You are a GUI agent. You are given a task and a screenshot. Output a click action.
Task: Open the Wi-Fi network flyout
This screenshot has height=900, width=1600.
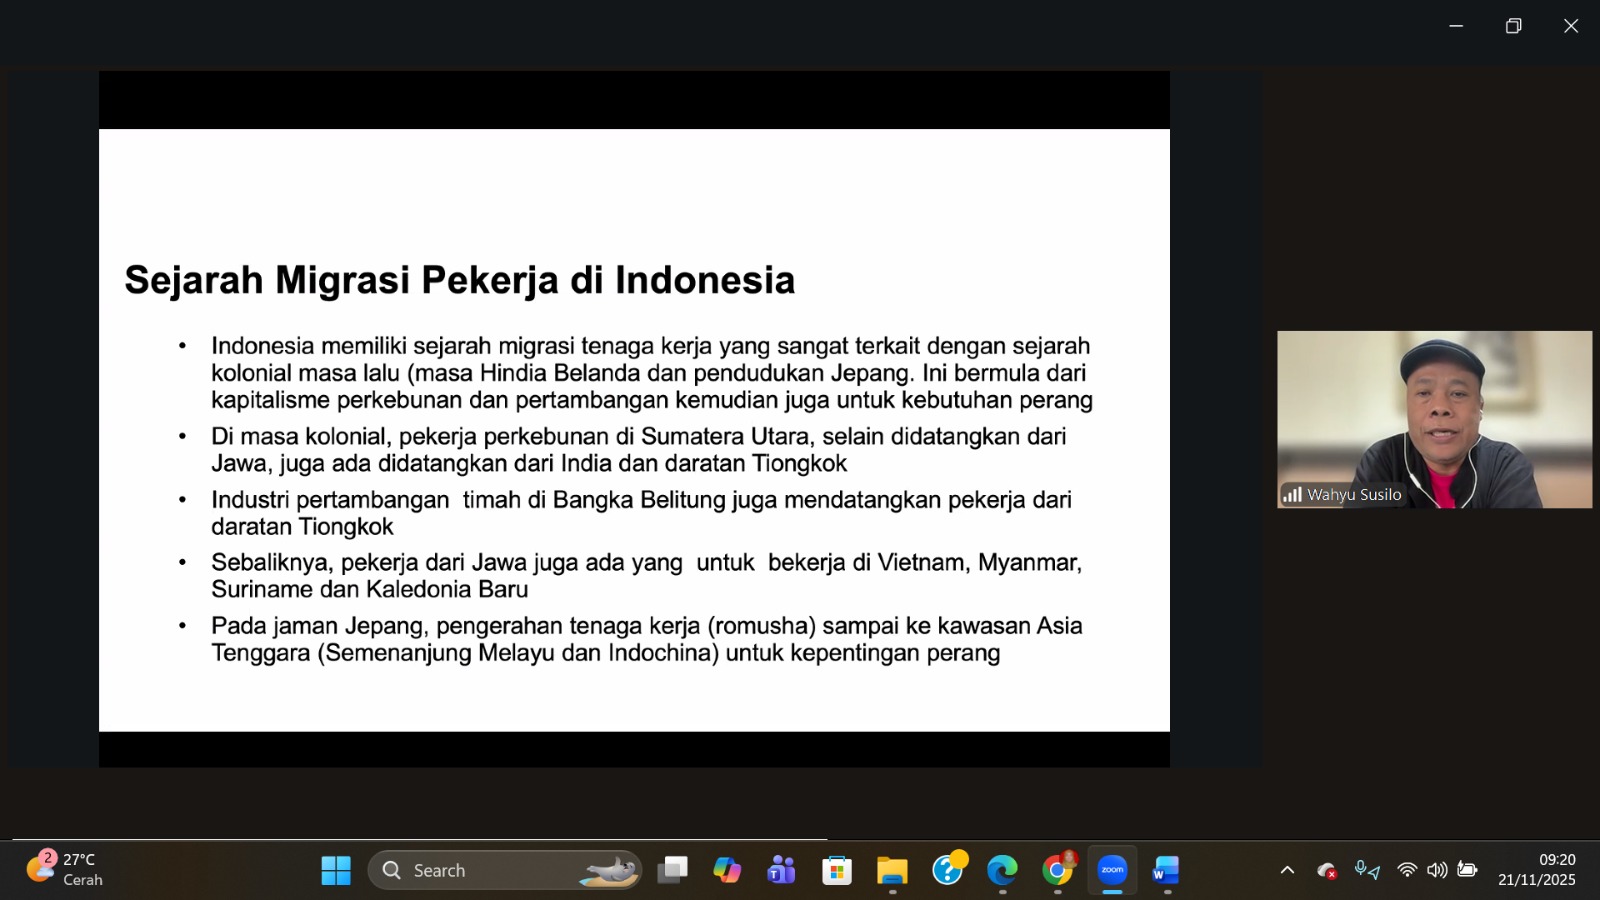point(1407,870)
